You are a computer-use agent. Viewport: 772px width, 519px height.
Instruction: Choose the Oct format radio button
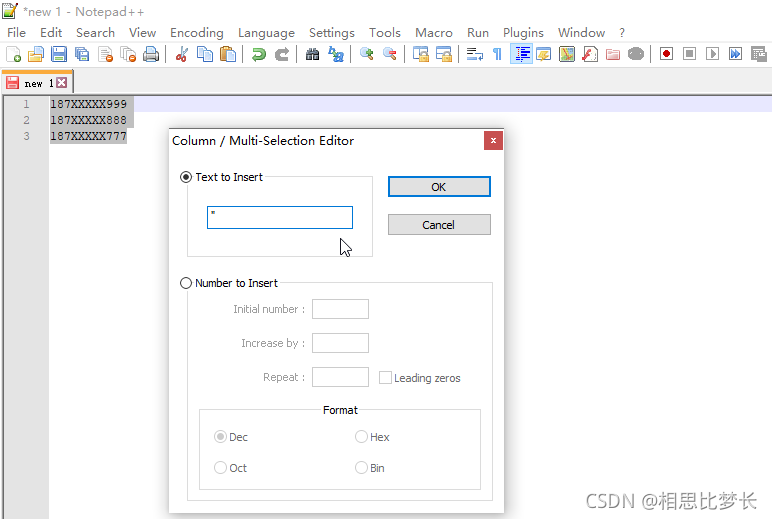click(220, 467)
